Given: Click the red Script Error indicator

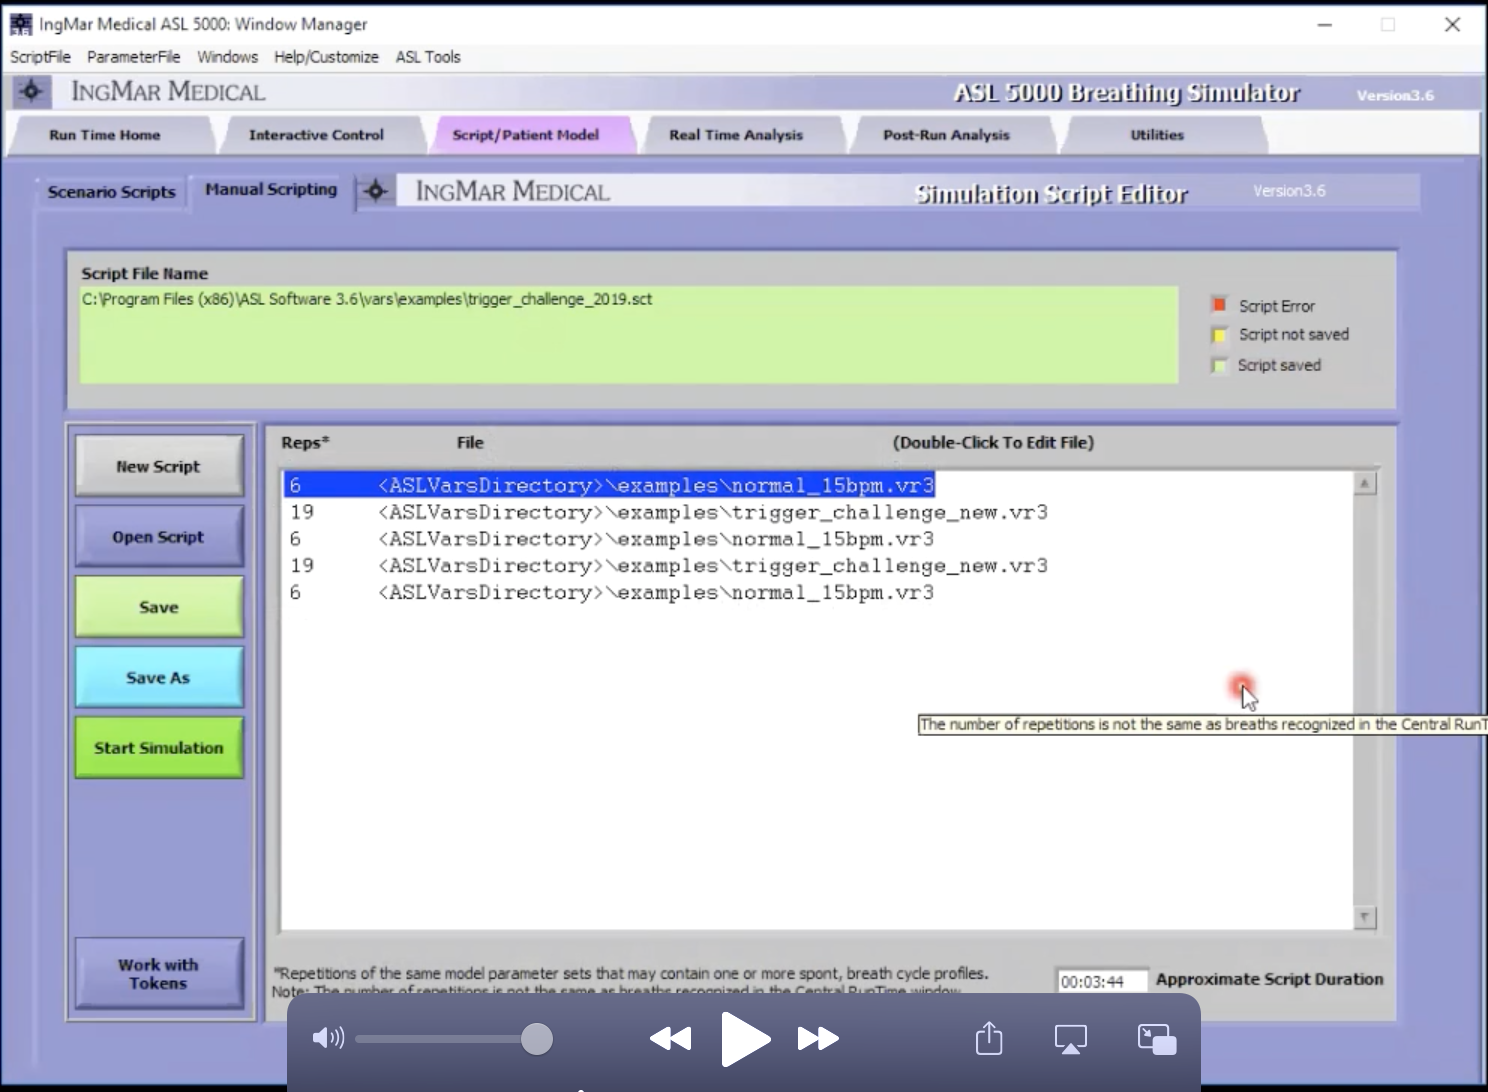Looking at the screenshot, I should tap(1219, 305).
